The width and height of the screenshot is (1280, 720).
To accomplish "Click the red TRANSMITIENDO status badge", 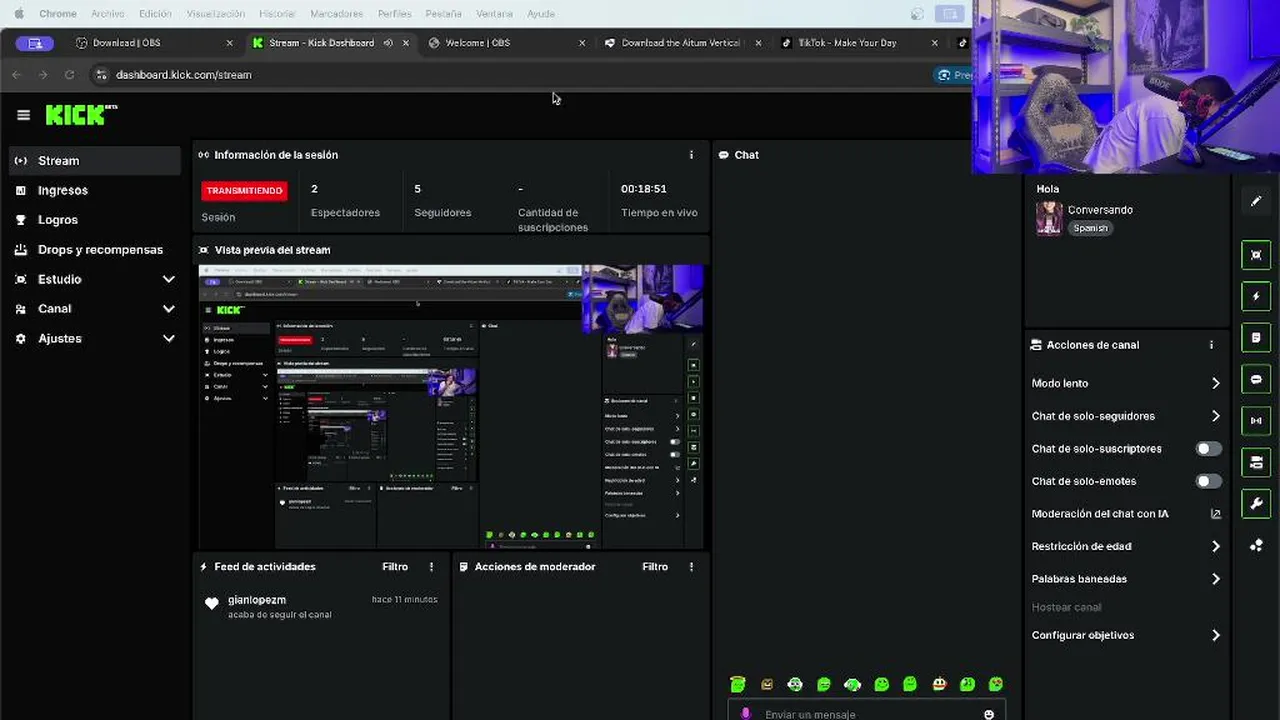I will point(244,190).
